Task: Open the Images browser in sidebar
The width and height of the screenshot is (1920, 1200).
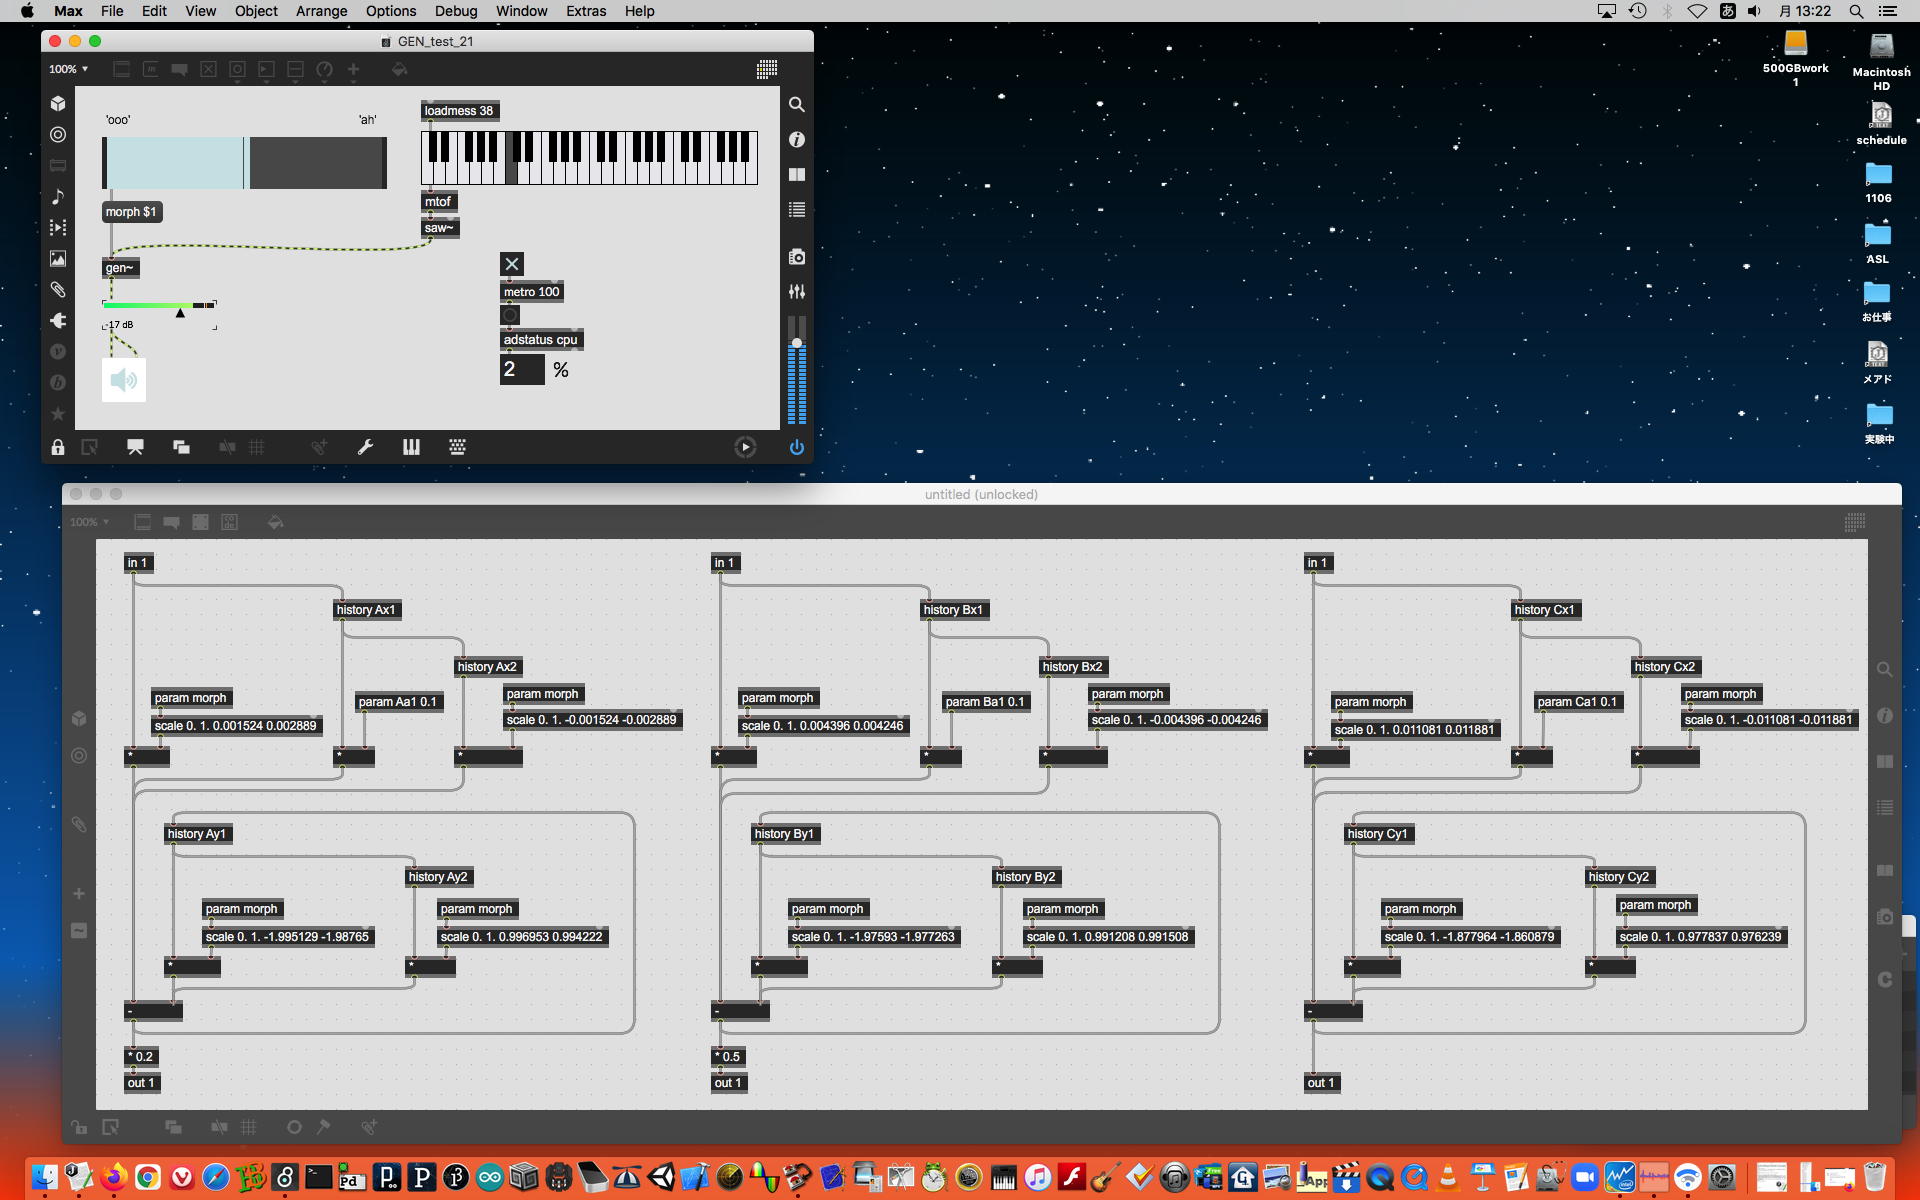Action: point(58,259)
